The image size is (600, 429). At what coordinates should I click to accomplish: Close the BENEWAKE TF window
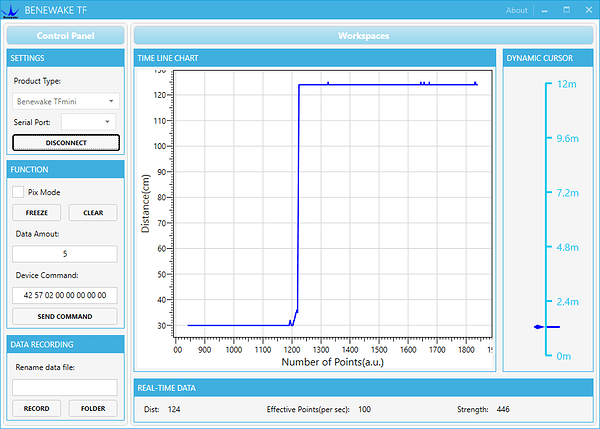pos(589,10)
